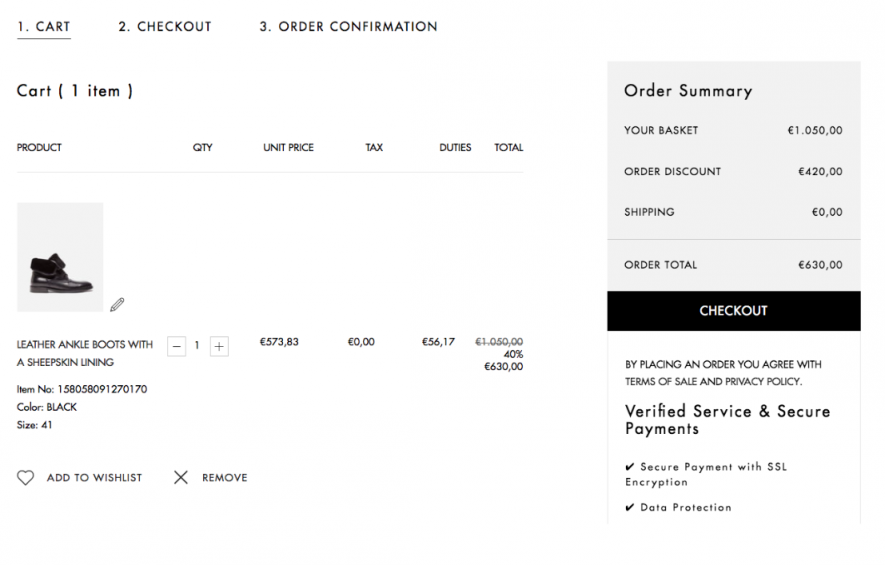The height and width of the screenshot is (565, 885).
Task: Click the quantity value field showing 1
Action: coord(197,345)
